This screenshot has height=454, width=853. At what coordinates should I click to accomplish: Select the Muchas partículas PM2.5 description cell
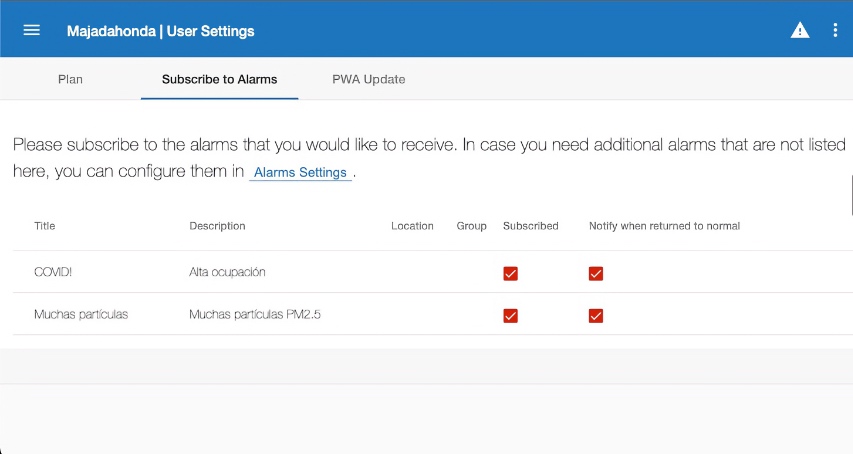pos(255,314)
